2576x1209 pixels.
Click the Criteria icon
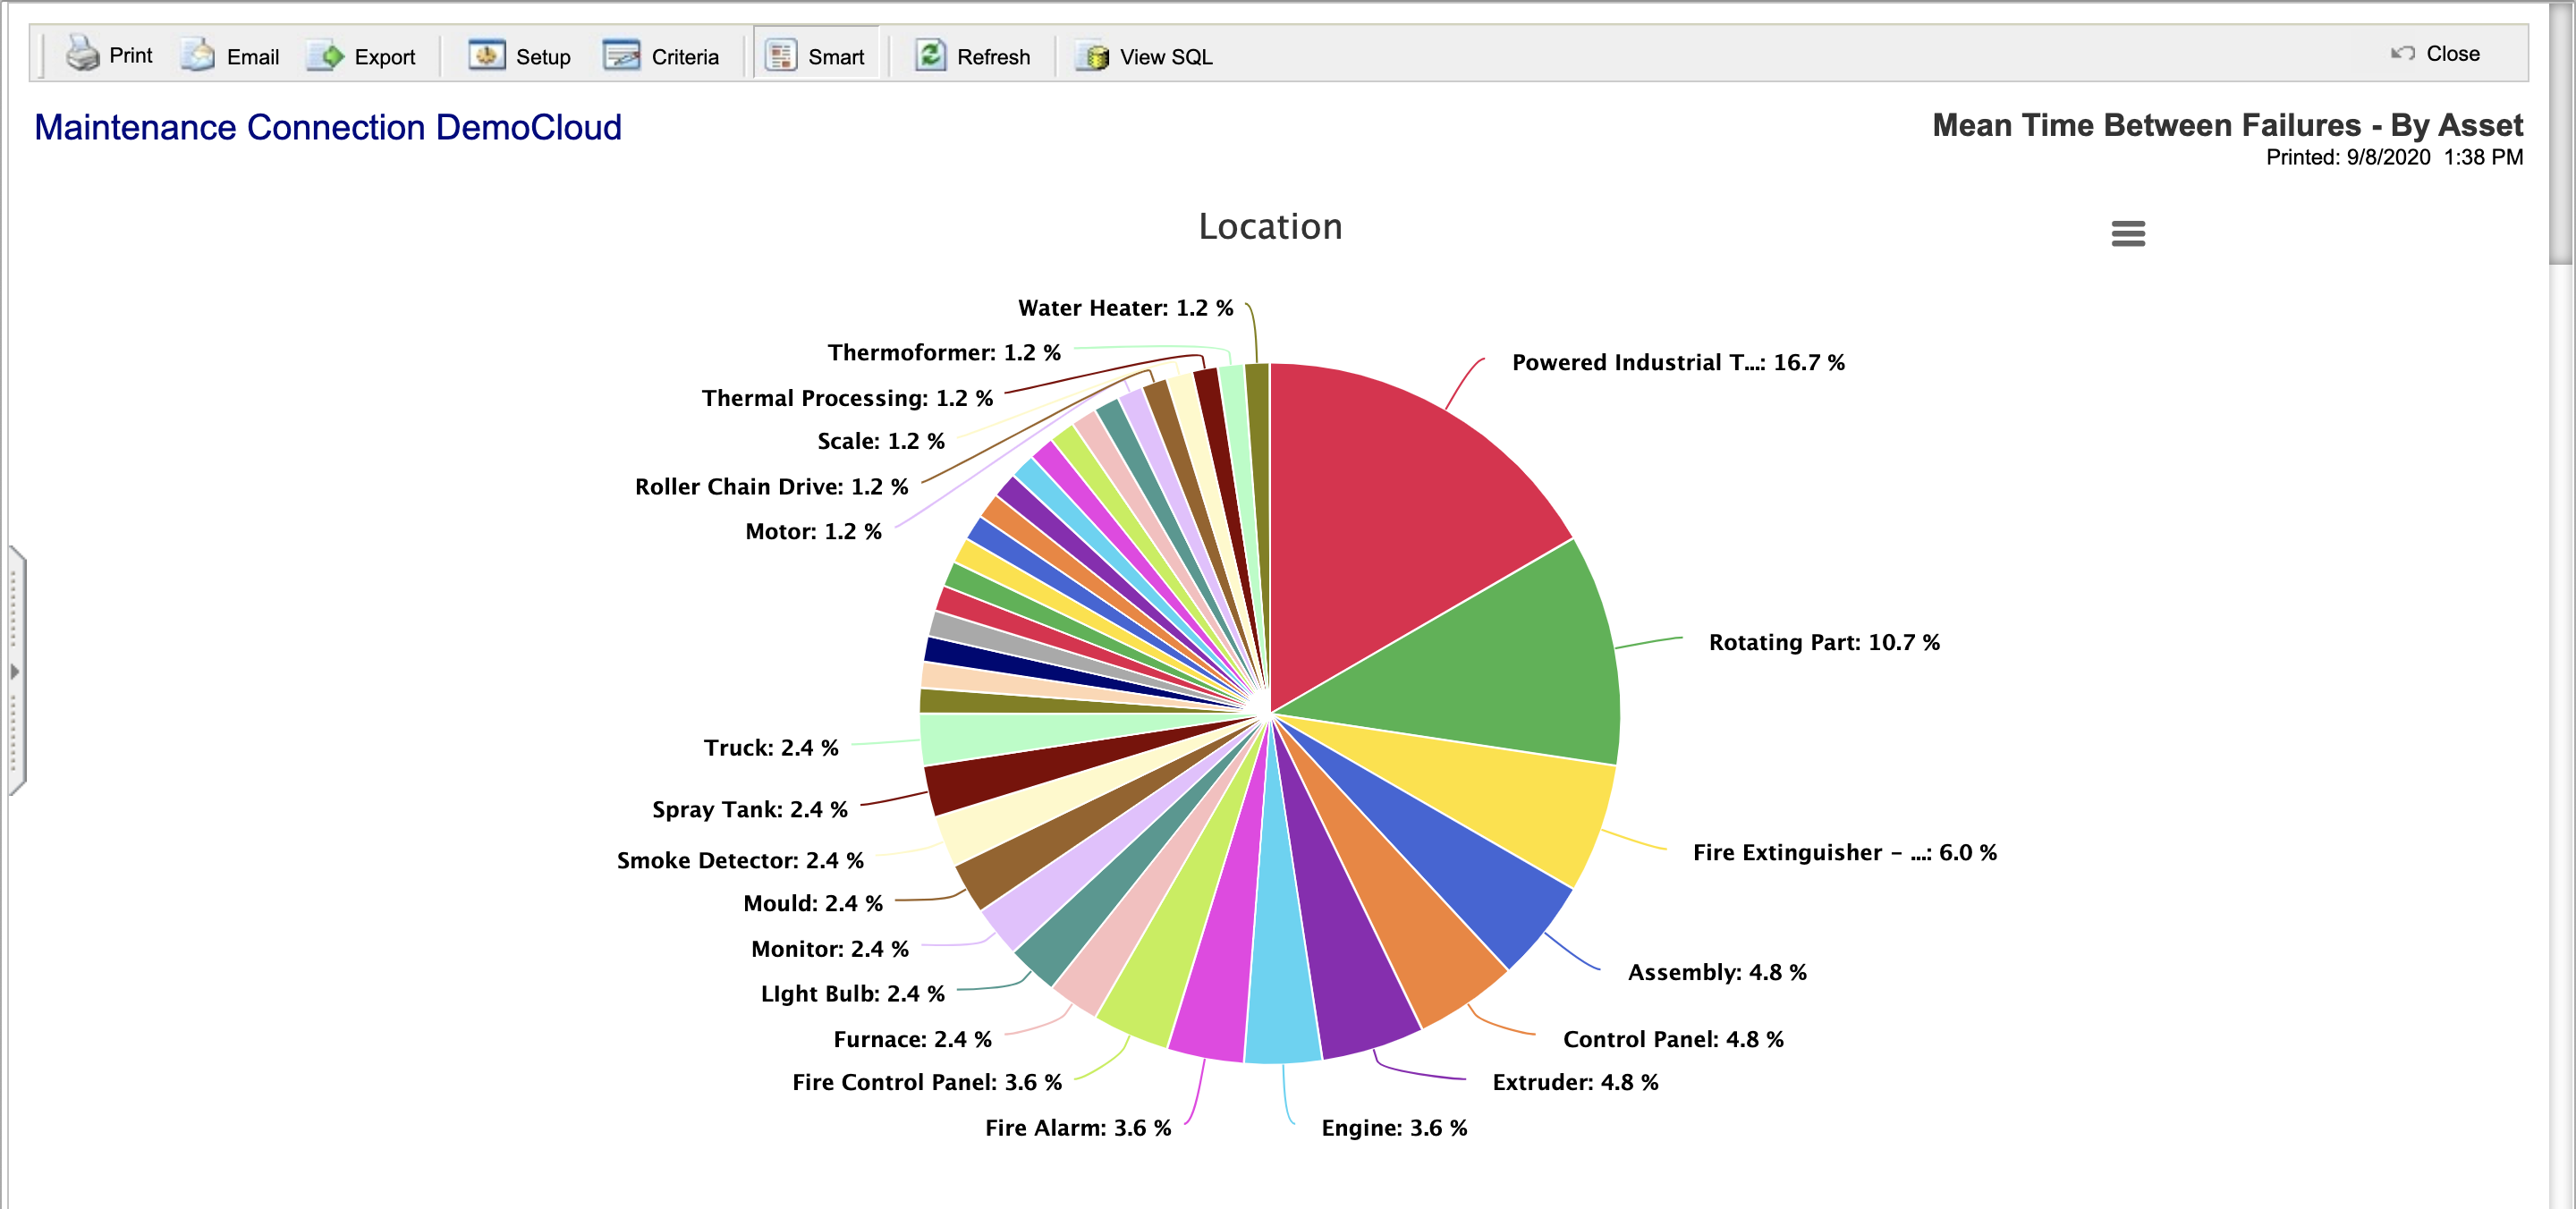point(621,55)
